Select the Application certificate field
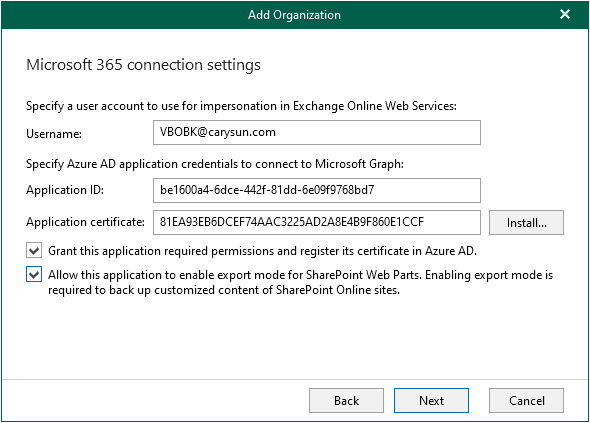Viewport: 590px width, 423px height. pyautogui.click(x=316, y=222)
